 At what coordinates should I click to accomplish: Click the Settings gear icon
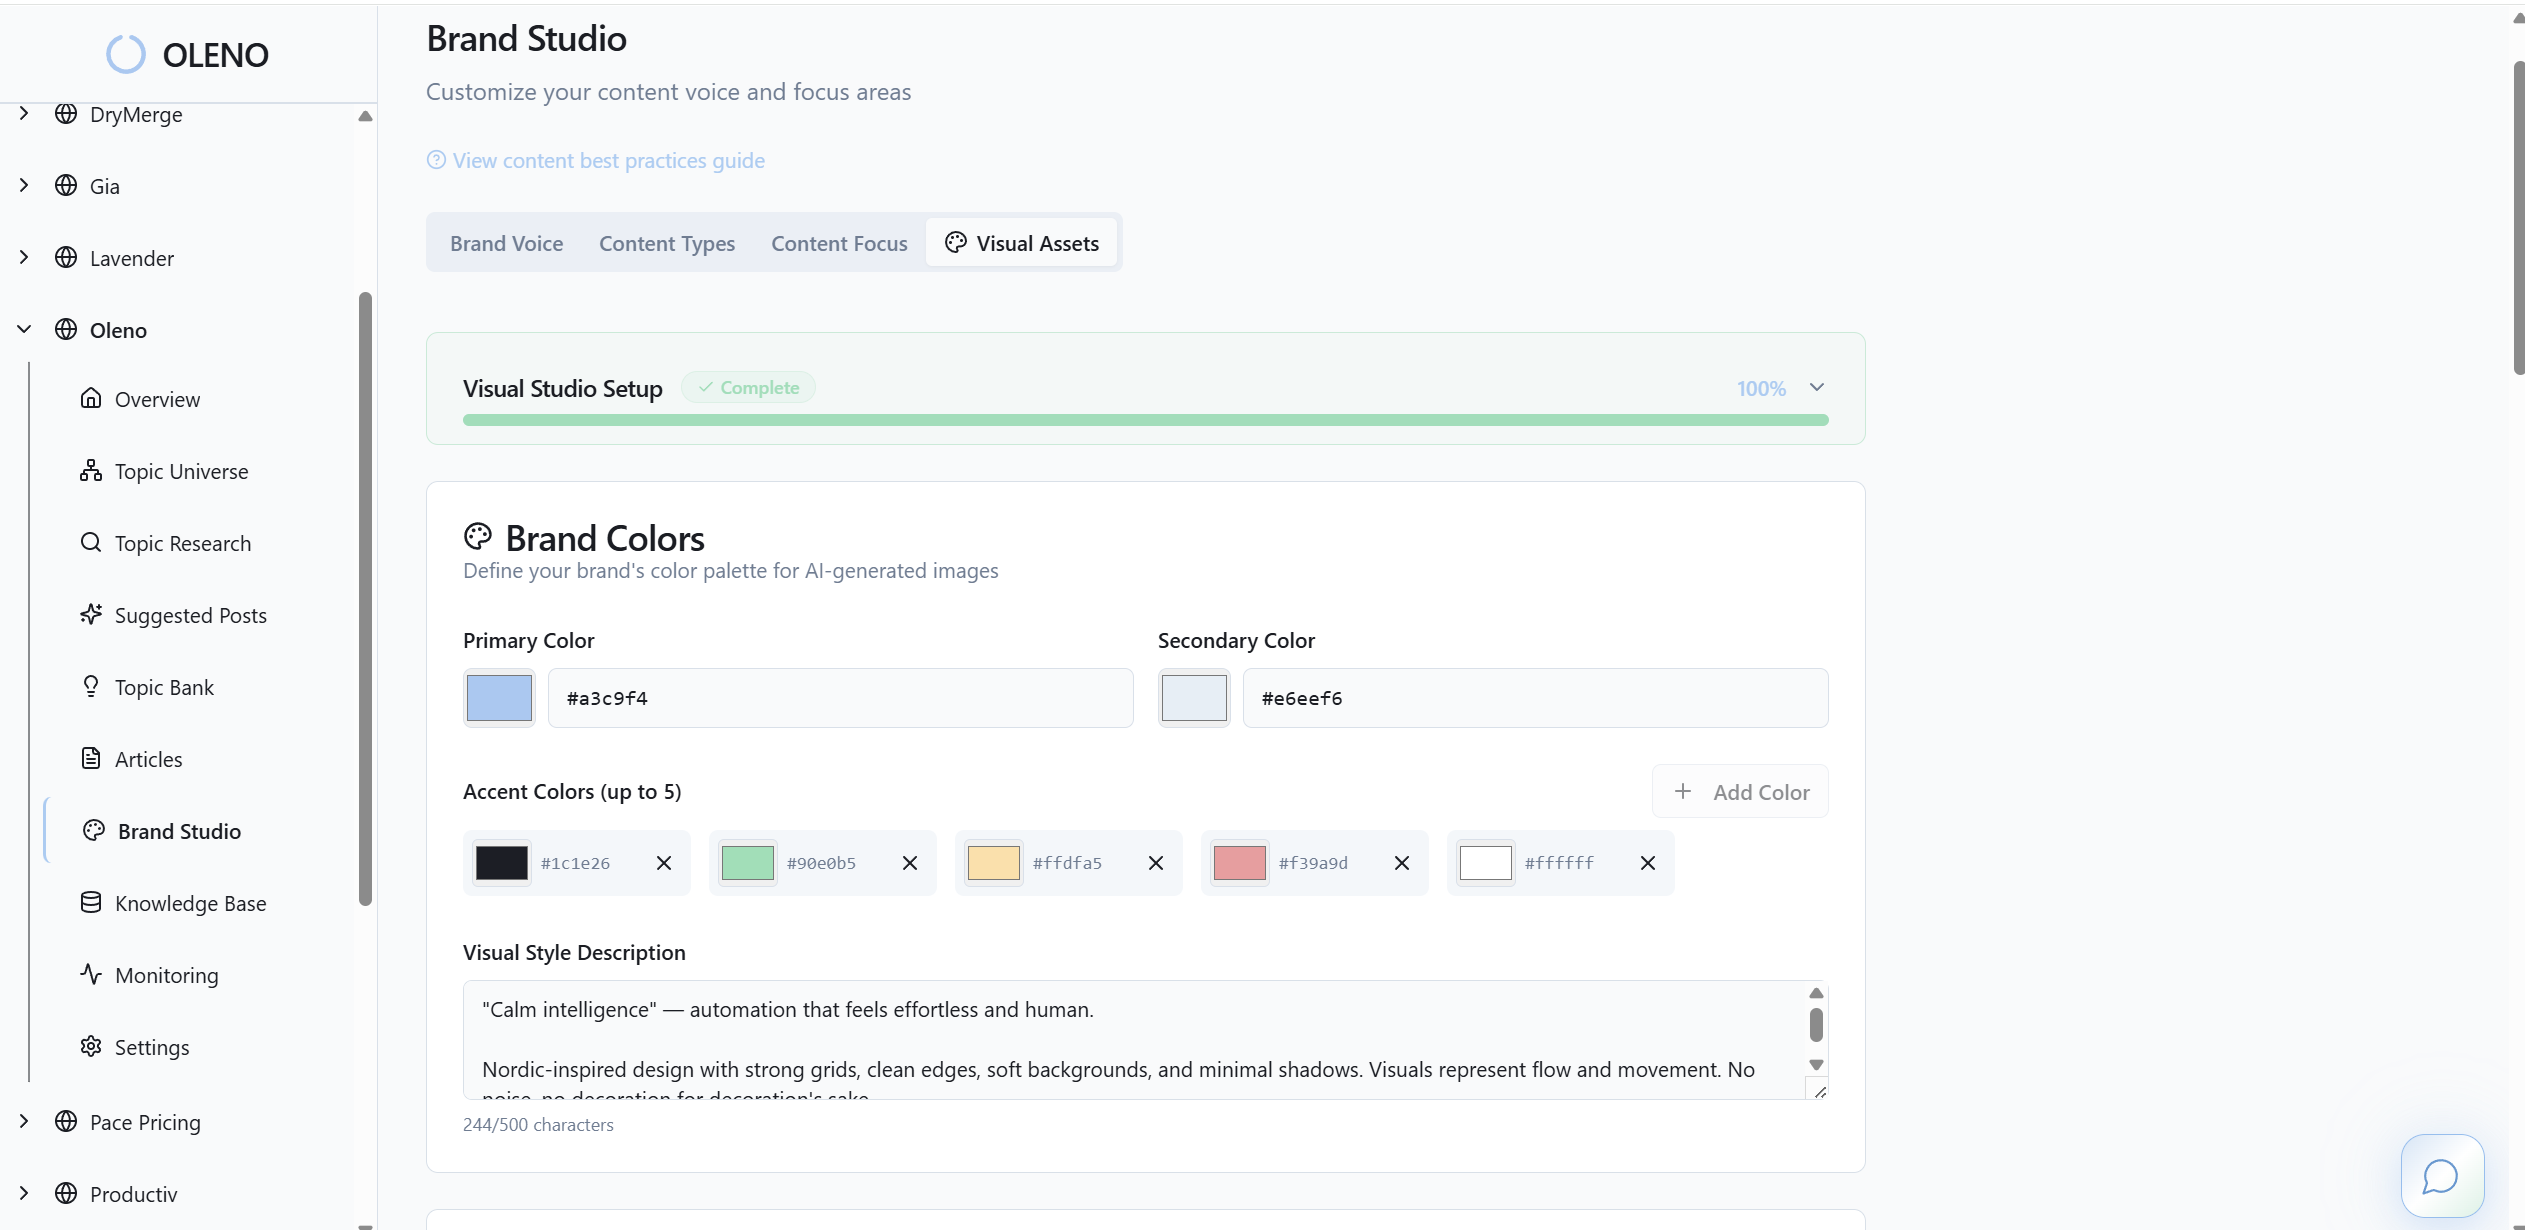[x=91, y=1047]
